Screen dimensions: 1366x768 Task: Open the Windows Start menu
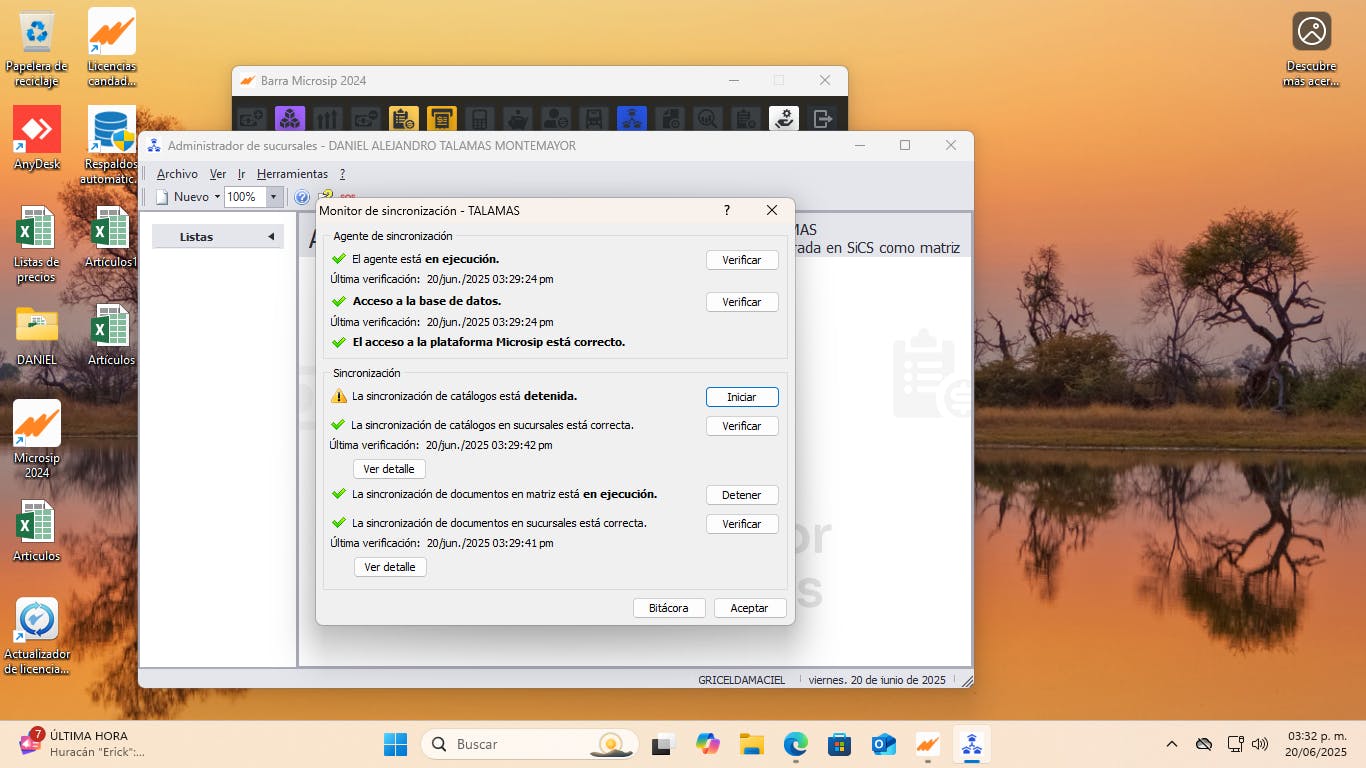coord(396,744)
